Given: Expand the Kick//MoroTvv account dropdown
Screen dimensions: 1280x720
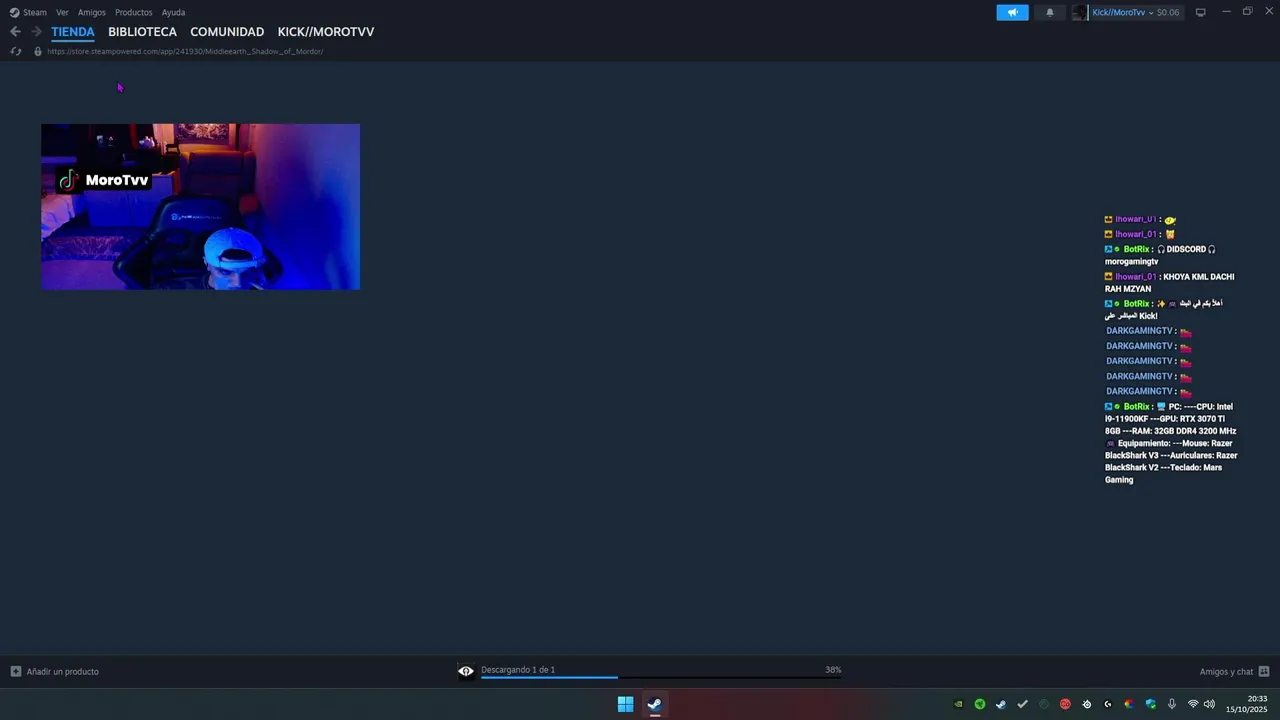Looking at the screenshot, I should tap(1123, 12).
